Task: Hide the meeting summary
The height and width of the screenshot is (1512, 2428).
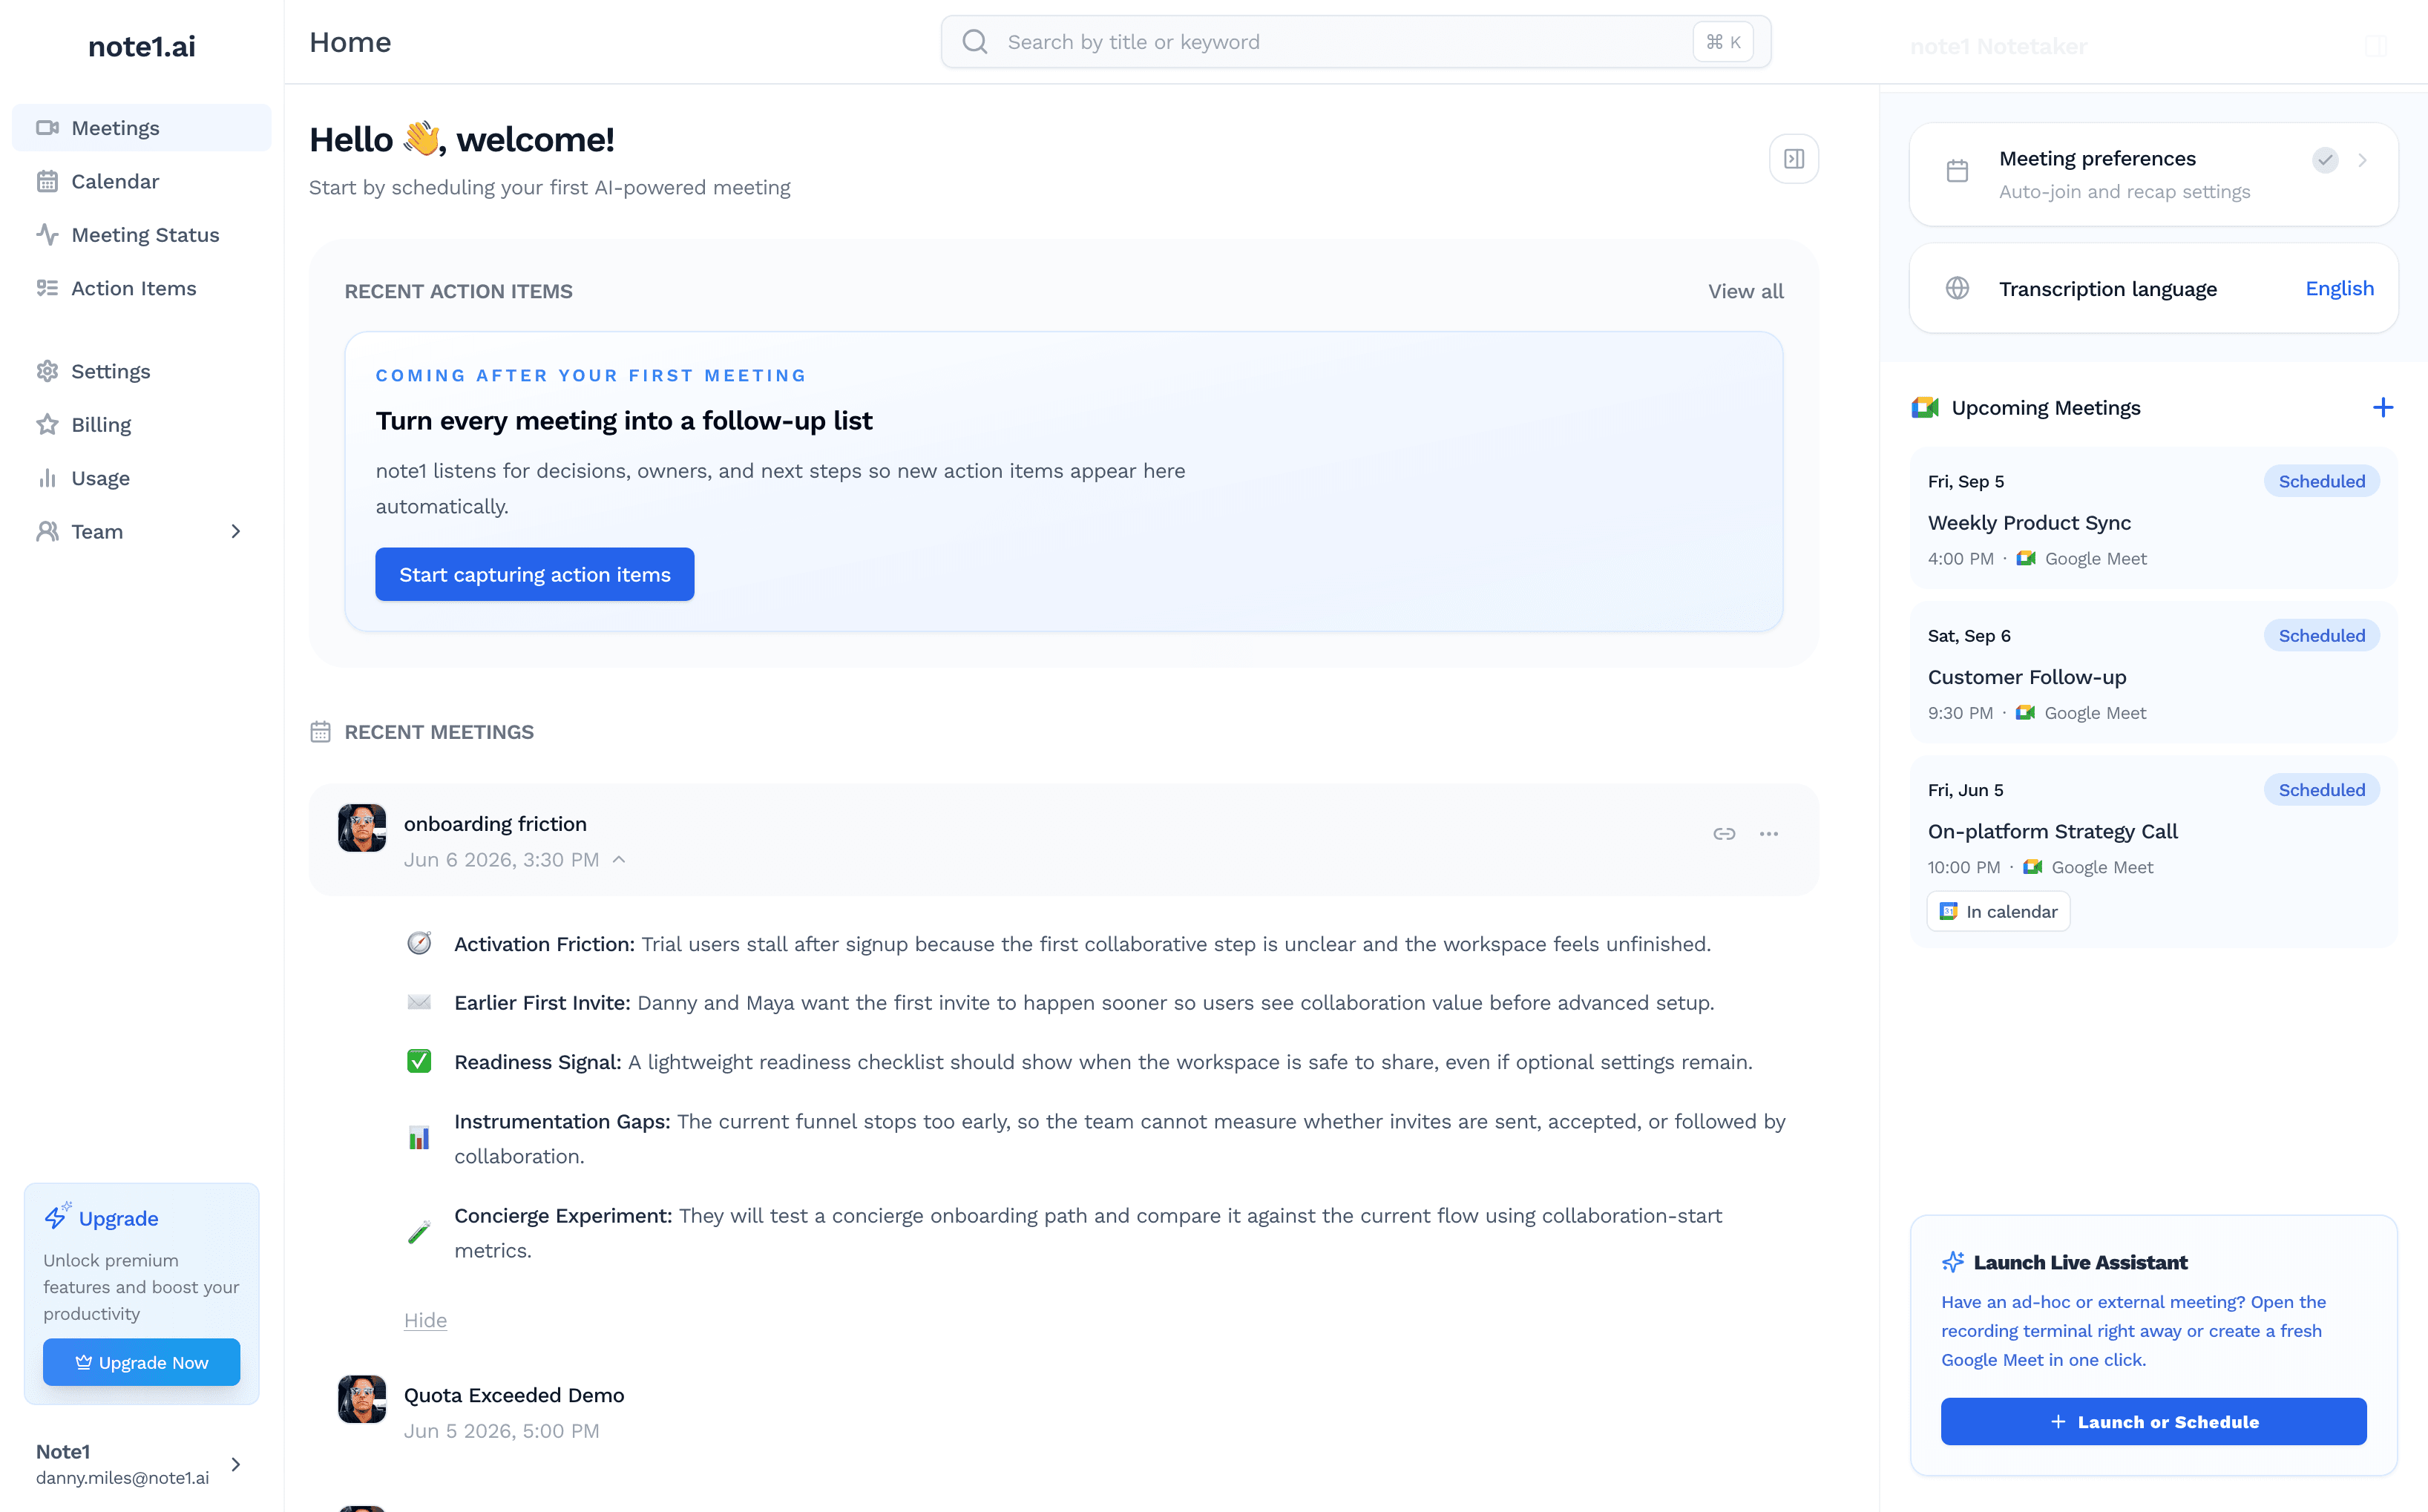Action: coord(425,1320)
